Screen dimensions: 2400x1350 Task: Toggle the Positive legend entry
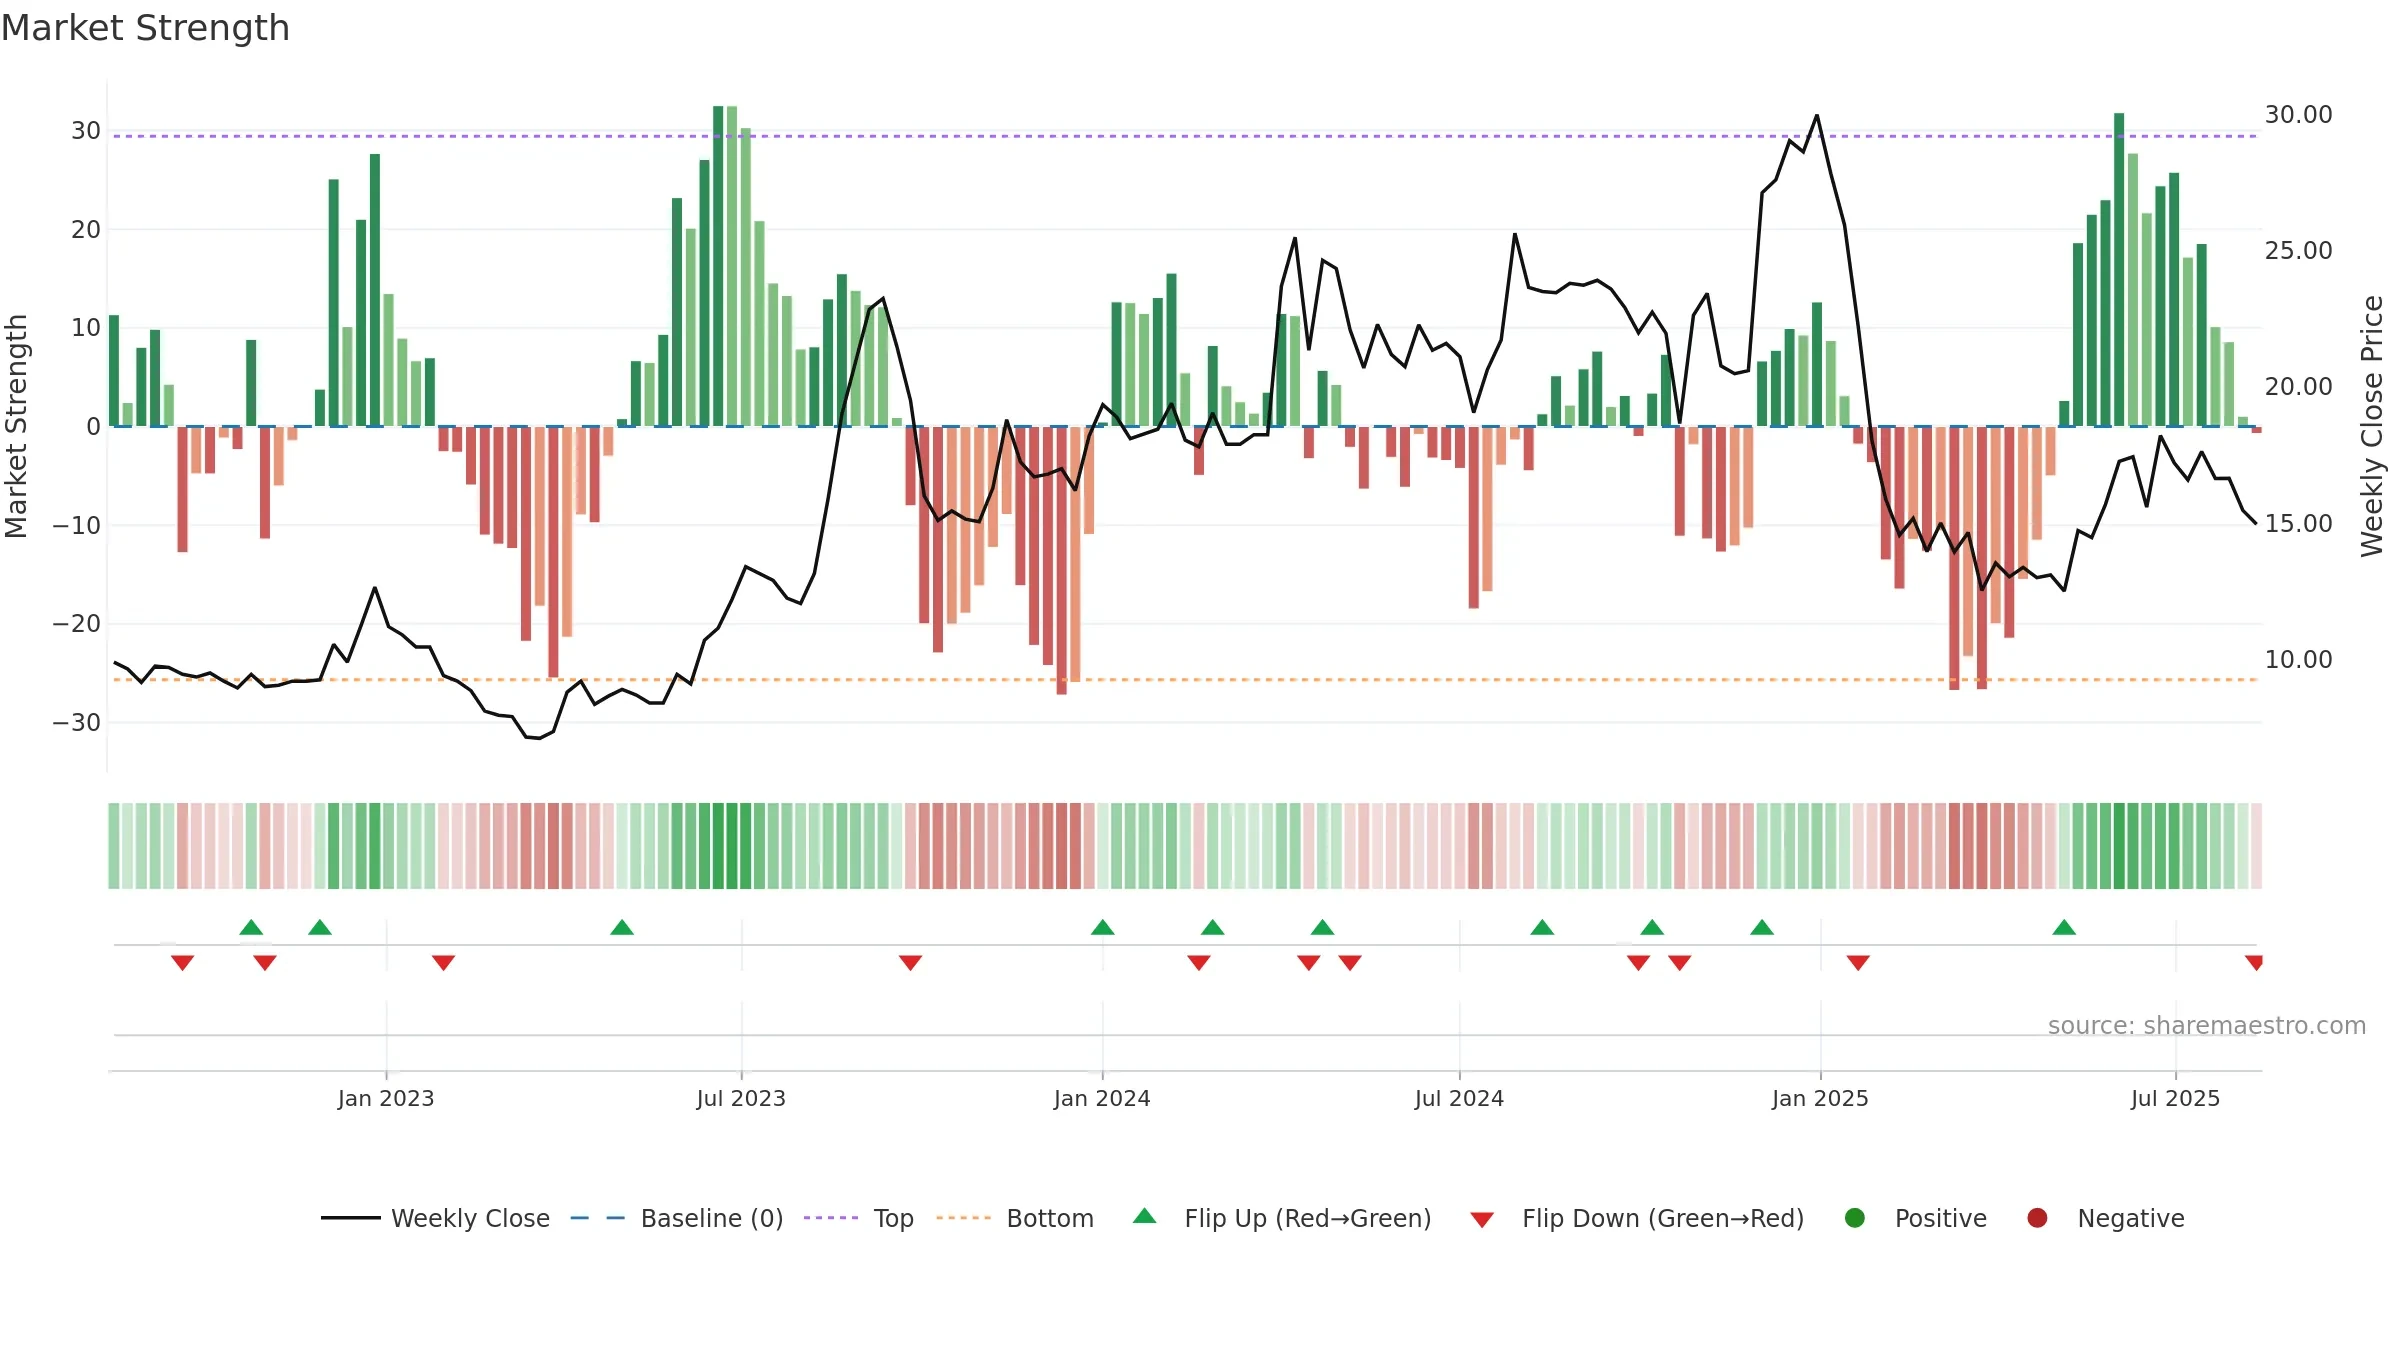[x=1915, y=1218]
